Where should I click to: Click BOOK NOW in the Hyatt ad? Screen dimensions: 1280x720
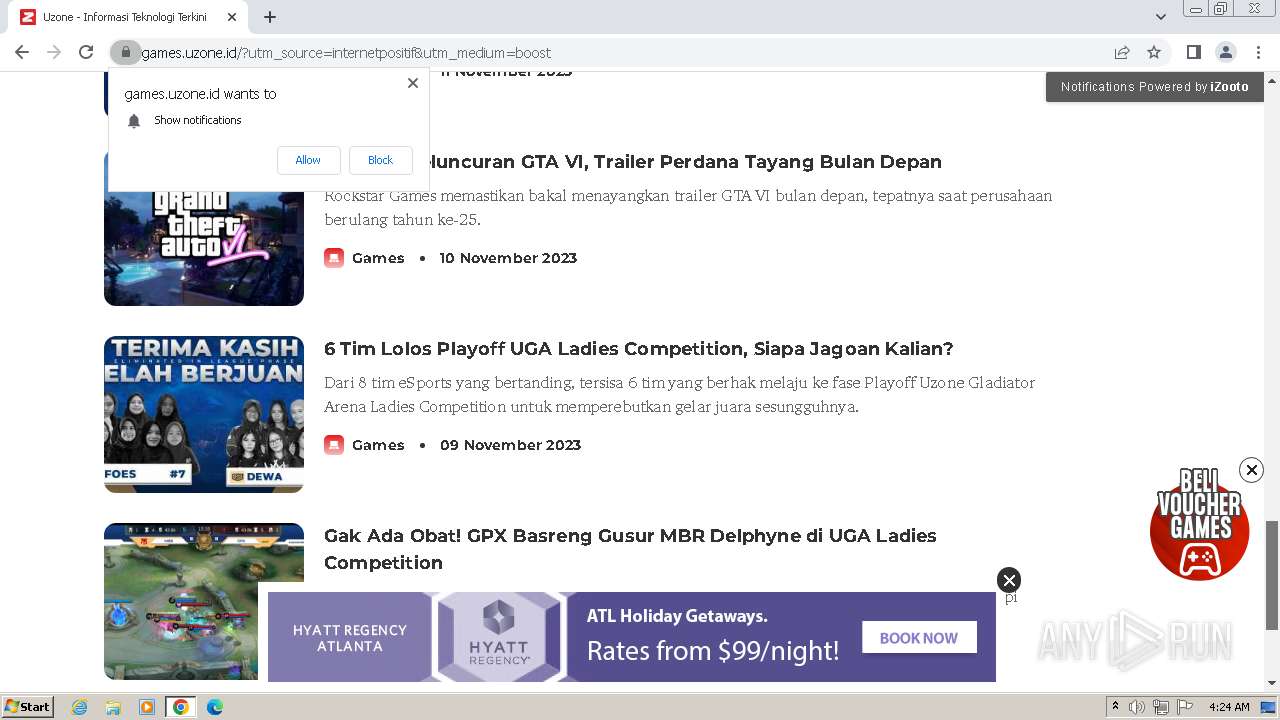click(919, 638)
